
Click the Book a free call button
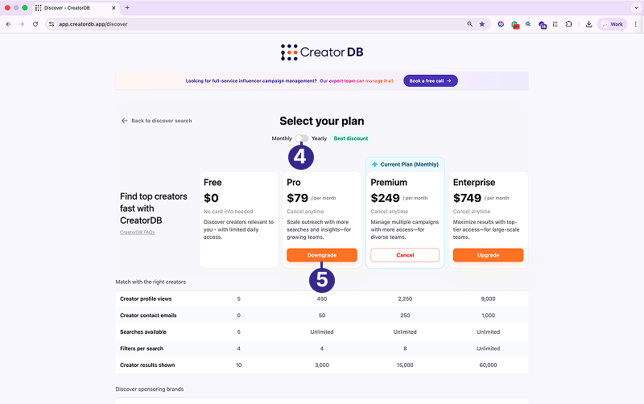[430, 81]
